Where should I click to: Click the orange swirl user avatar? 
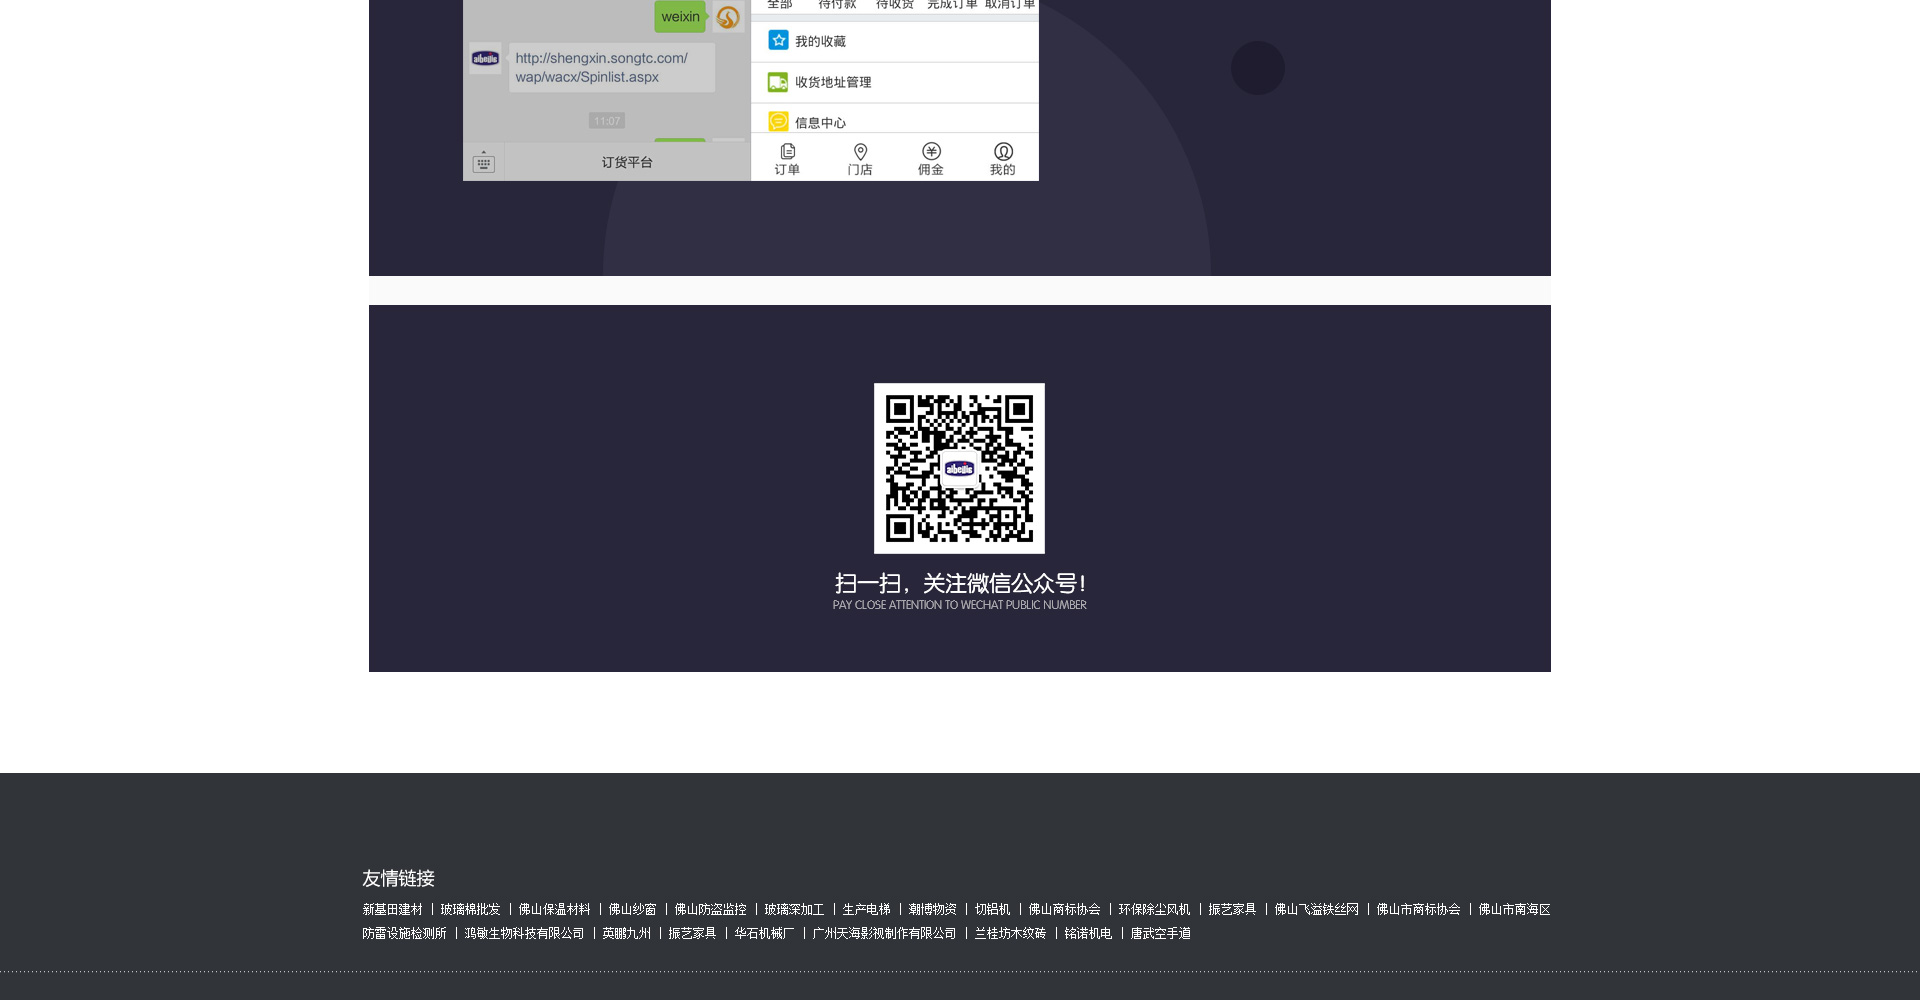(x=728, y=17)
